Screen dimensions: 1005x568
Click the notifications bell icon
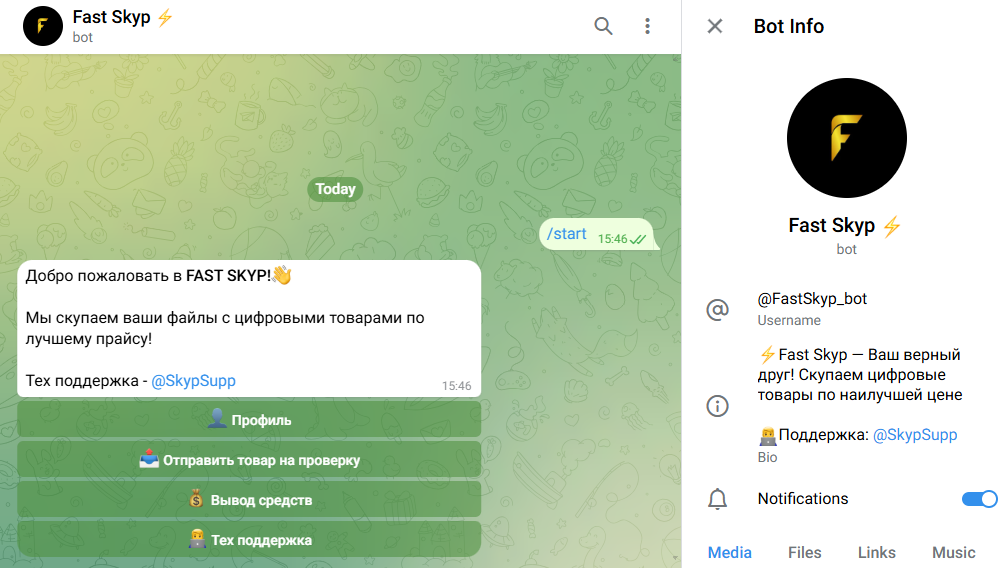[717, 499]
